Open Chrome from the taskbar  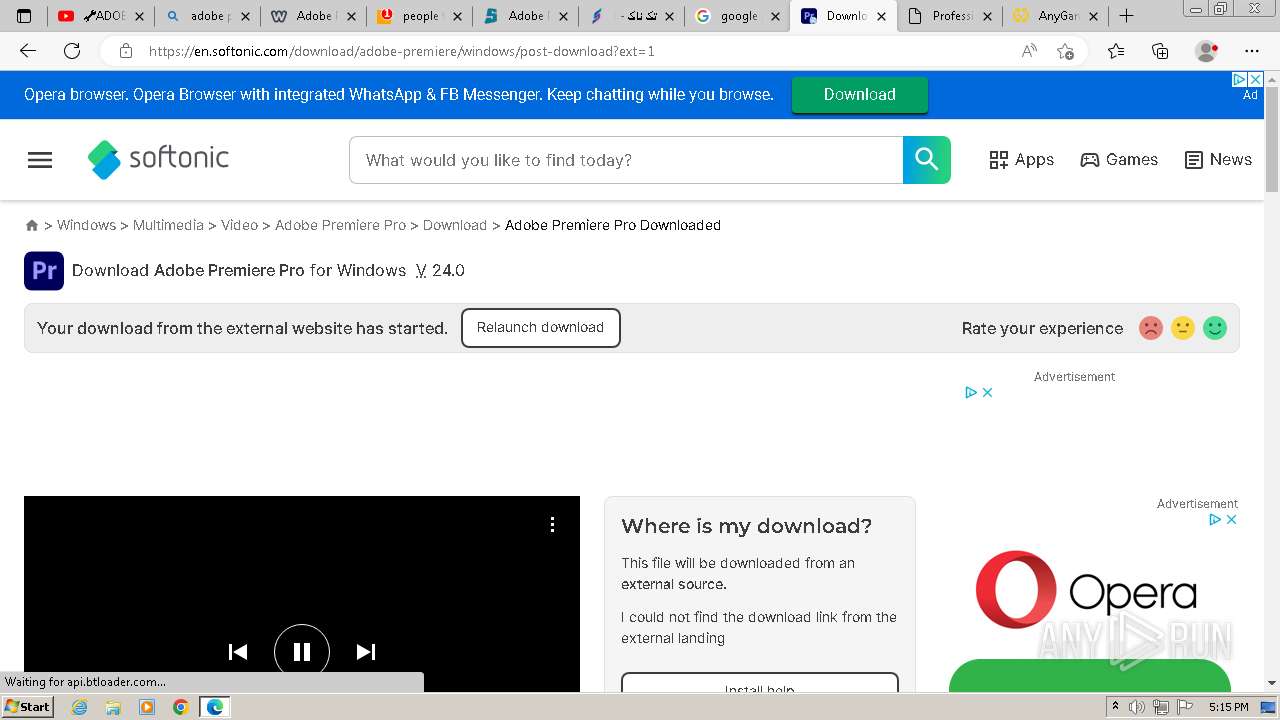[180, 707]
